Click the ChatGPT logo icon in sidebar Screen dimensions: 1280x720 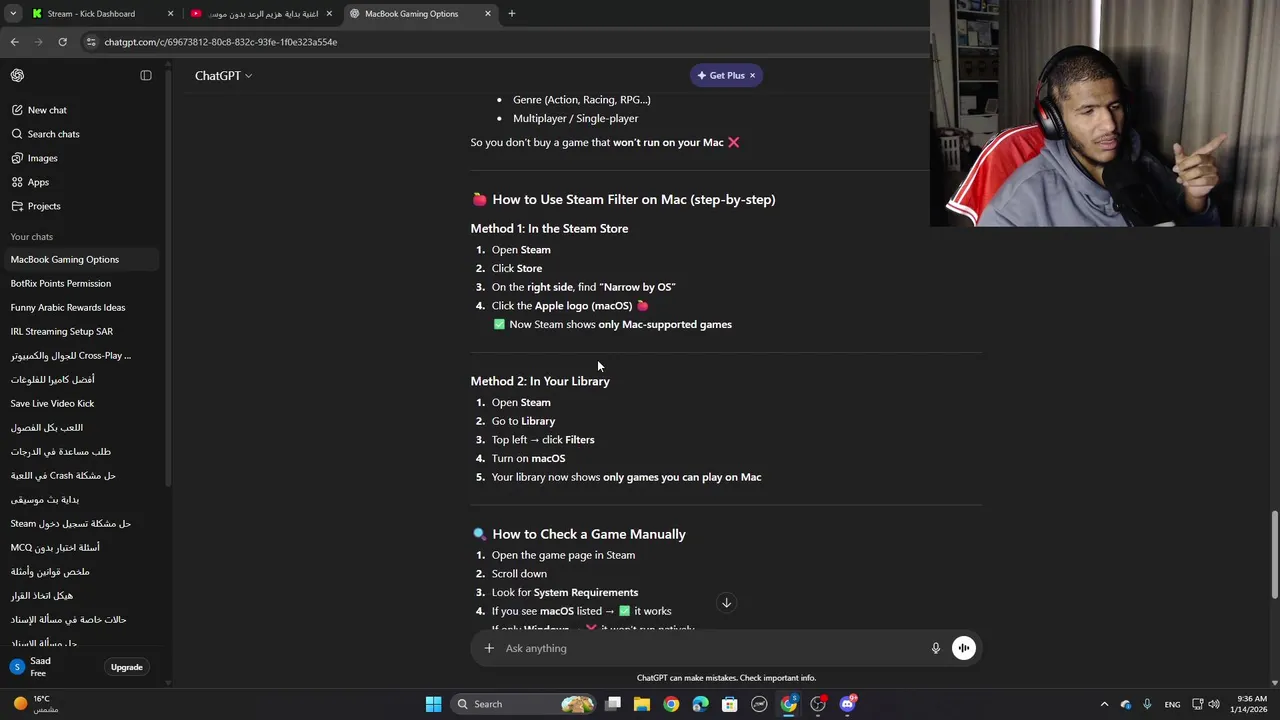(x=17, y=75)
